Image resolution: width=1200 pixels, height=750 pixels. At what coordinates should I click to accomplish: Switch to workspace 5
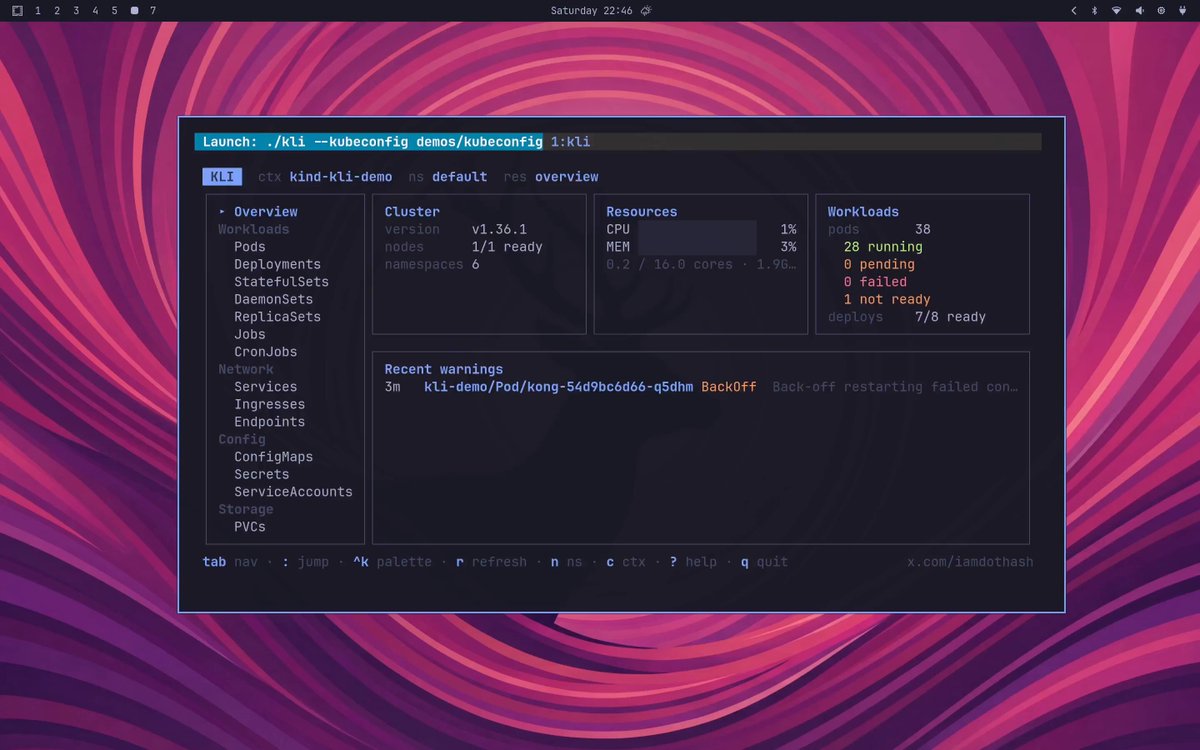coord(114,10)
